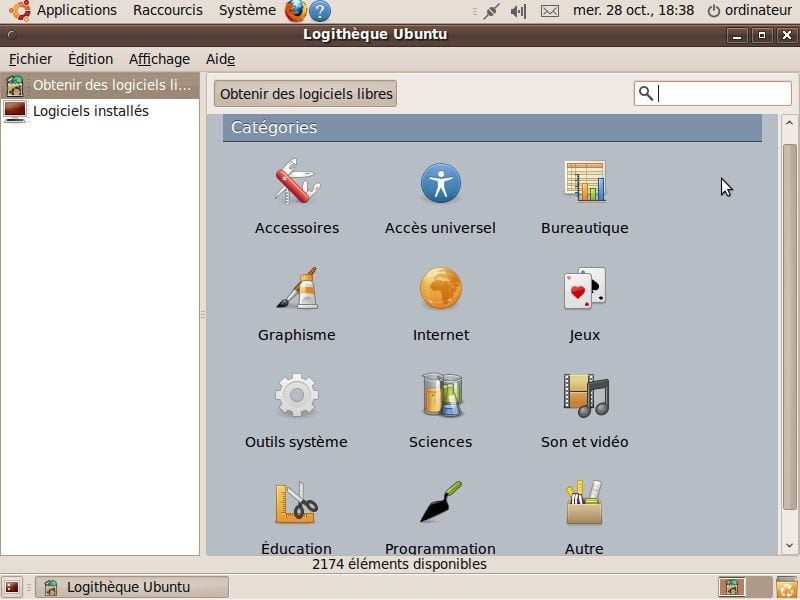Open the Autre box icon

(x=584, y=502)
